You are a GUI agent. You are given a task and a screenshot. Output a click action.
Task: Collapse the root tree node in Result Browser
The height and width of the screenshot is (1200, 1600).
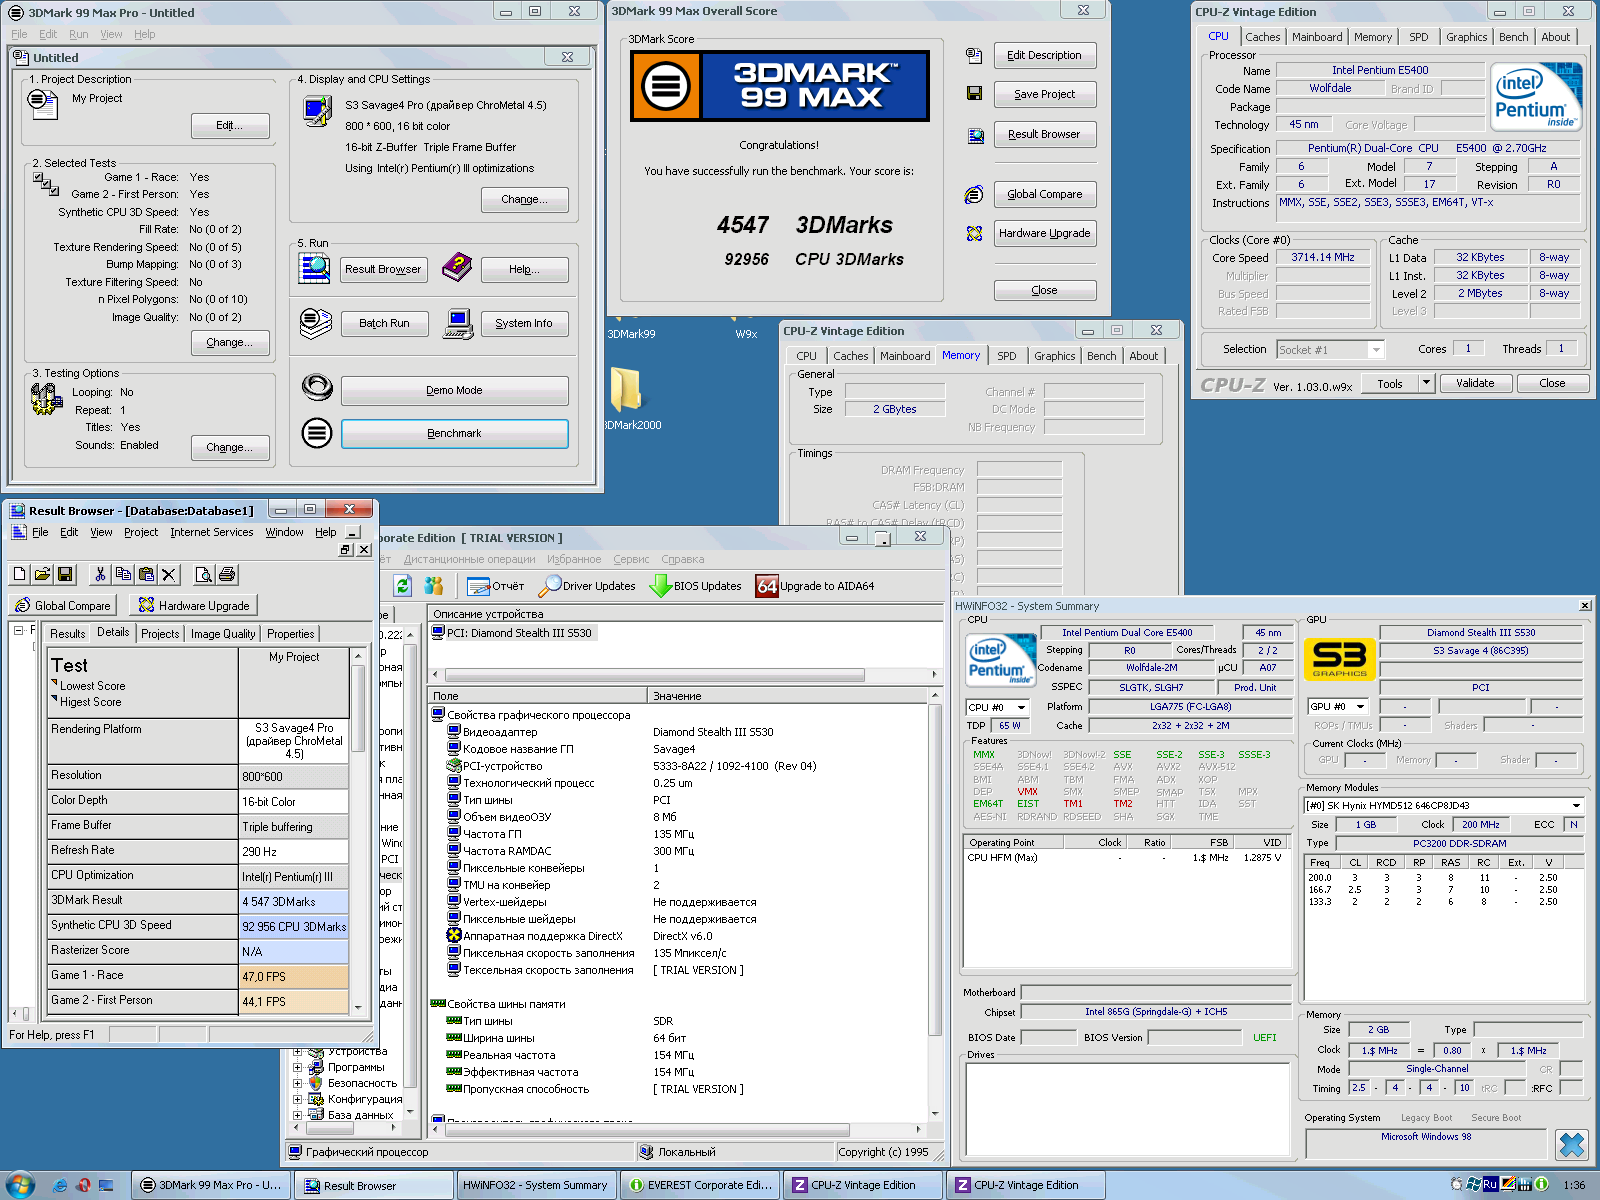click(19, 630)
